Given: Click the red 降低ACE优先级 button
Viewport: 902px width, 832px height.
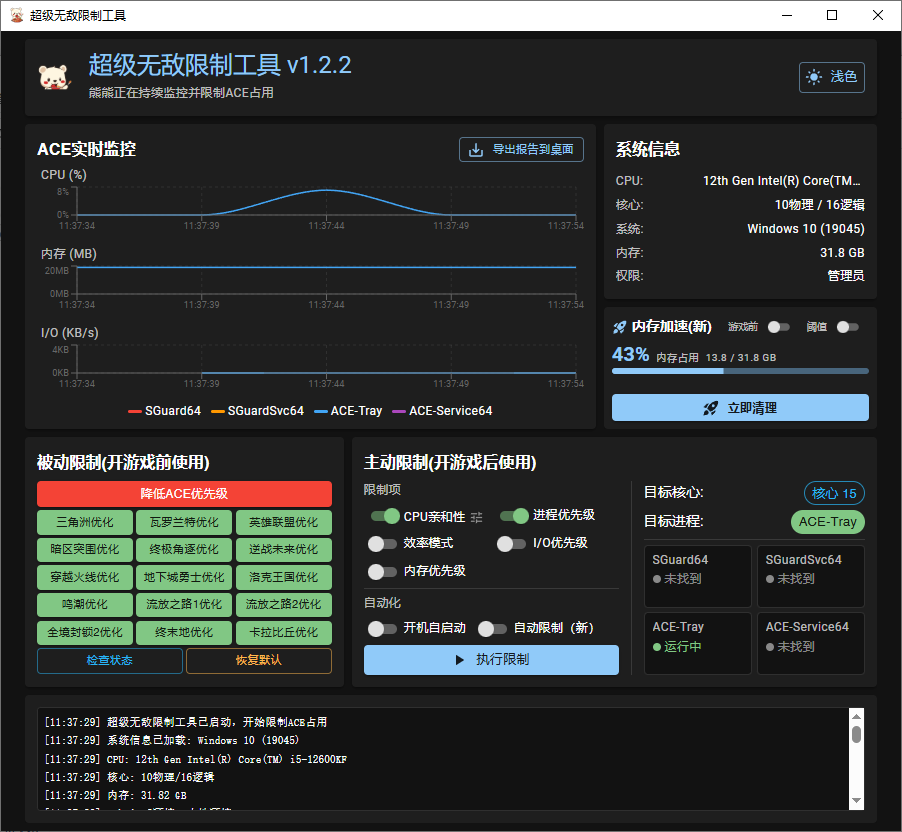Looking at the screenshot, I should coord(184,494).
